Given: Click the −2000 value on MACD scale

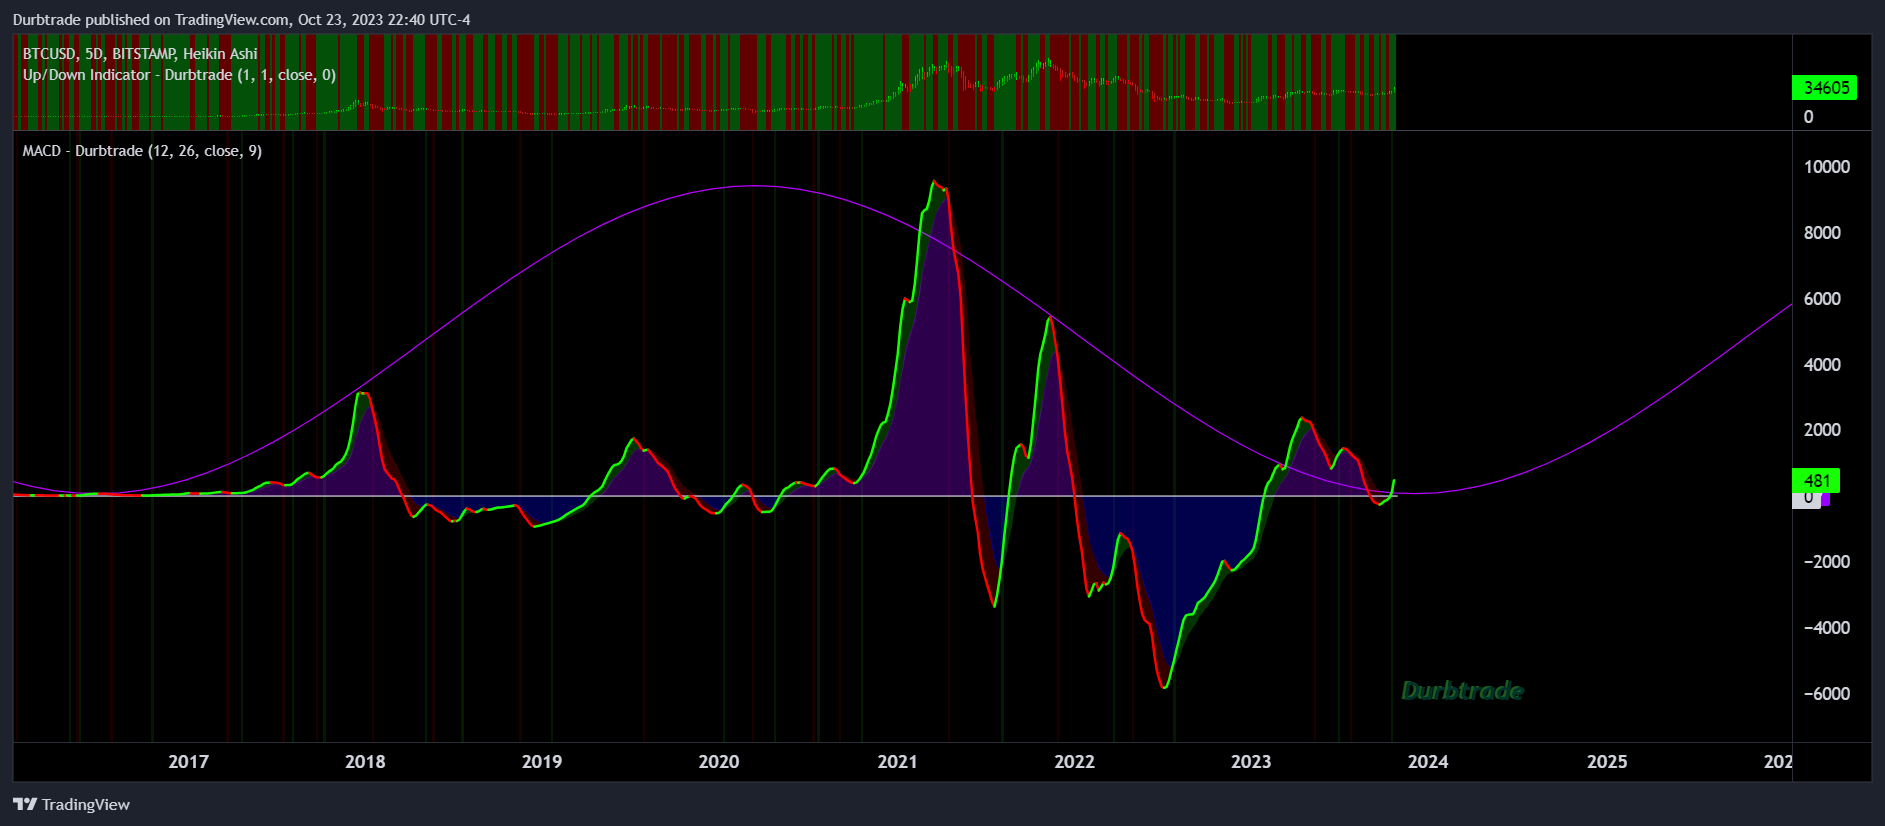Looking at the screenshot, I should tap(1827, 562).
